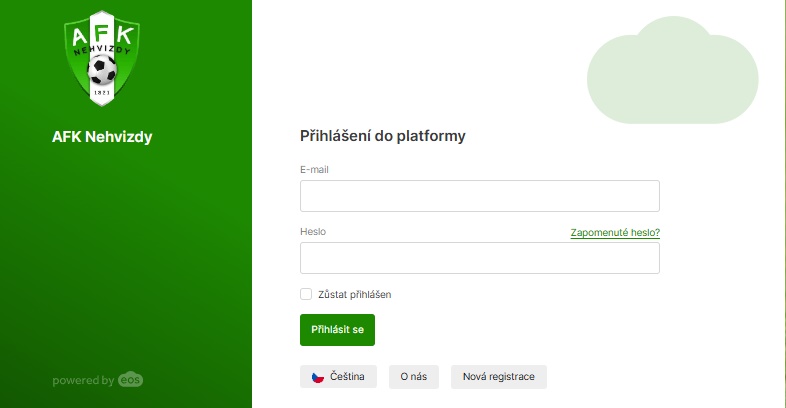Image resolution: width=786 pixels, height=408 pixels.
Task: Click the Czech flag icon
Action: 318,377
